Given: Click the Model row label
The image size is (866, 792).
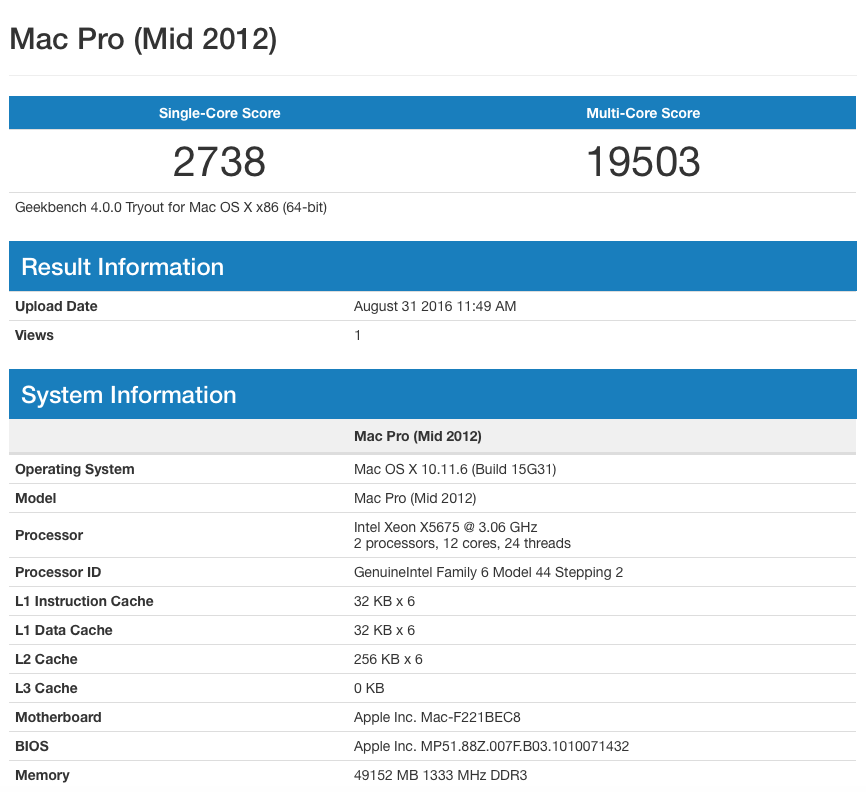Looking at the screenshot, I should coord(35,498).
